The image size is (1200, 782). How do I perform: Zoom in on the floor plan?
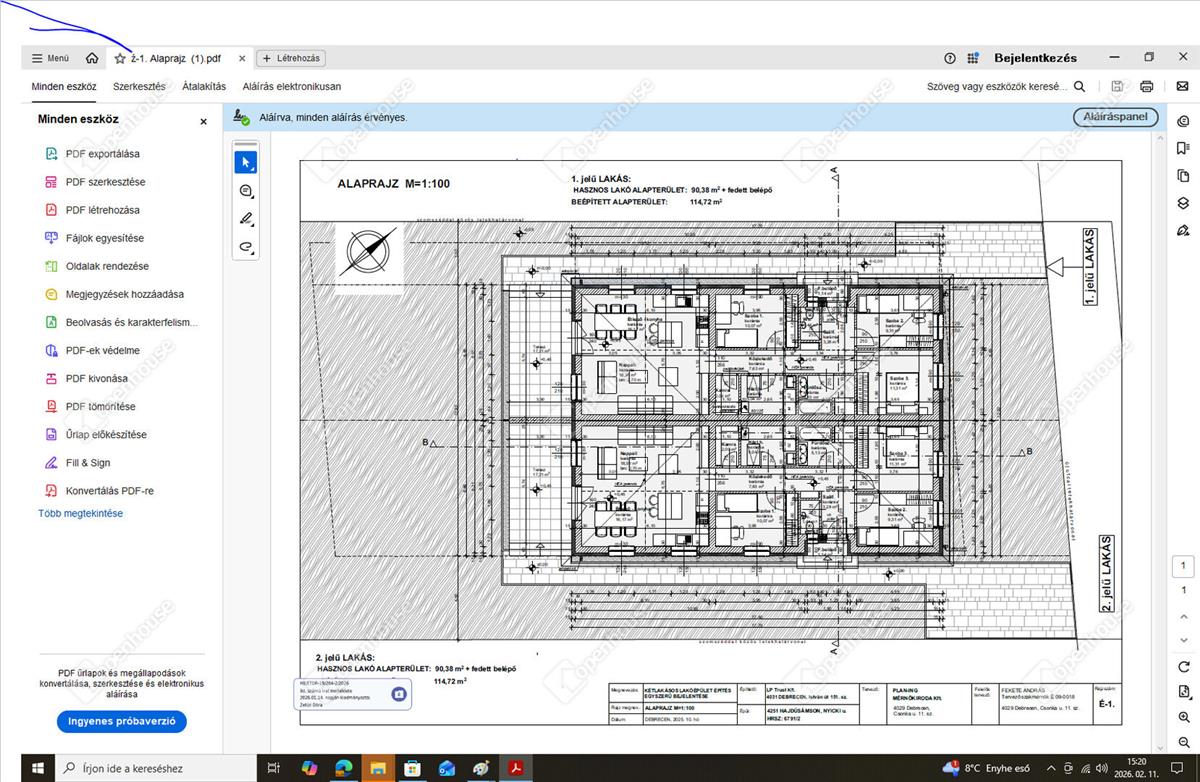tap(1184, 717)
